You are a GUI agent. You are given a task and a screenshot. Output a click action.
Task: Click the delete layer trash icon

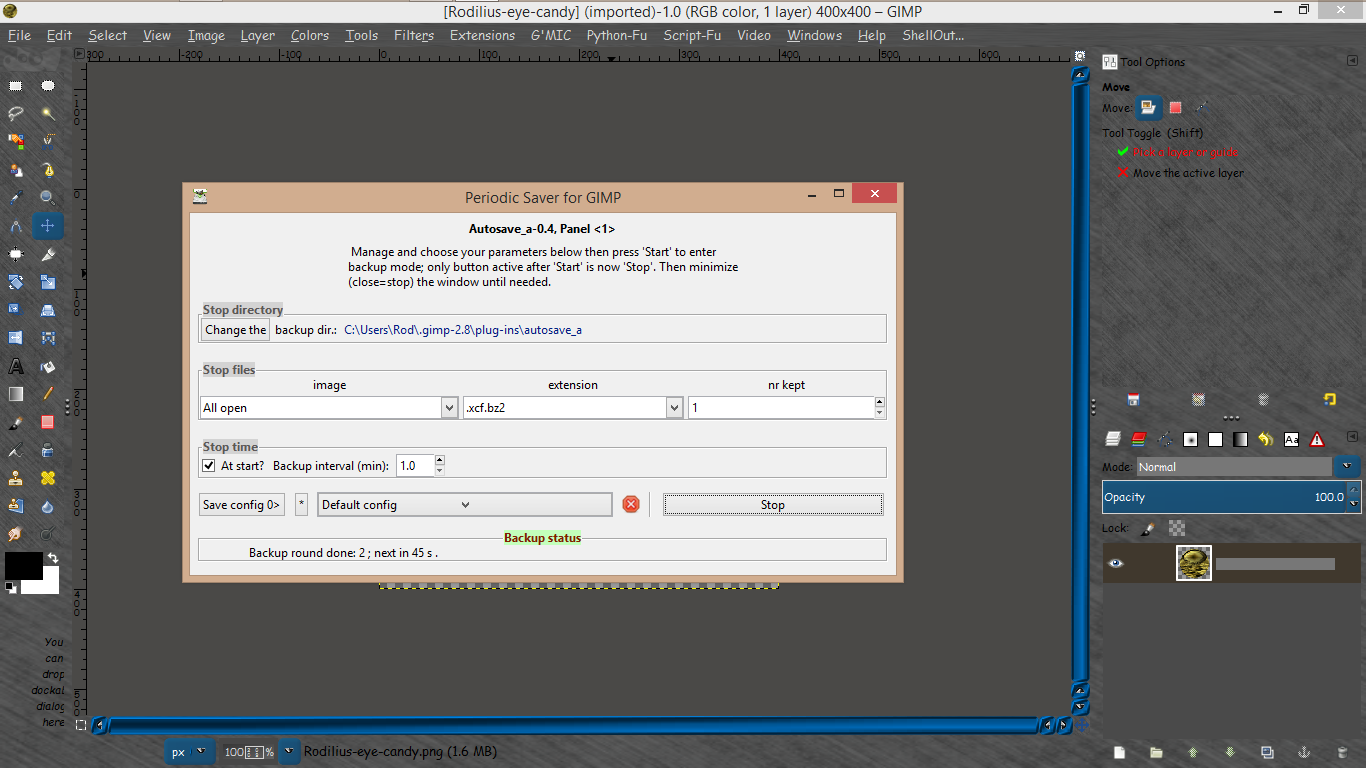[1342, 752]
